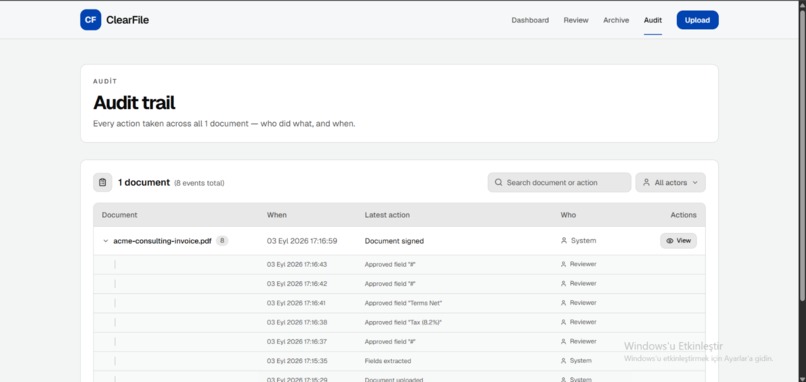This screenshot has width=806, height=382.
Task: Click the magnifier icon in the search box
Action: point(498,183)
